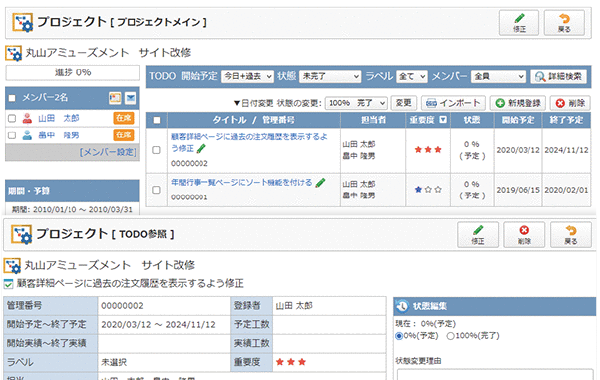Click the タイトル / 管理番号 column header
This screenshot has width=600, height=380.
click(x=254, y=120)
